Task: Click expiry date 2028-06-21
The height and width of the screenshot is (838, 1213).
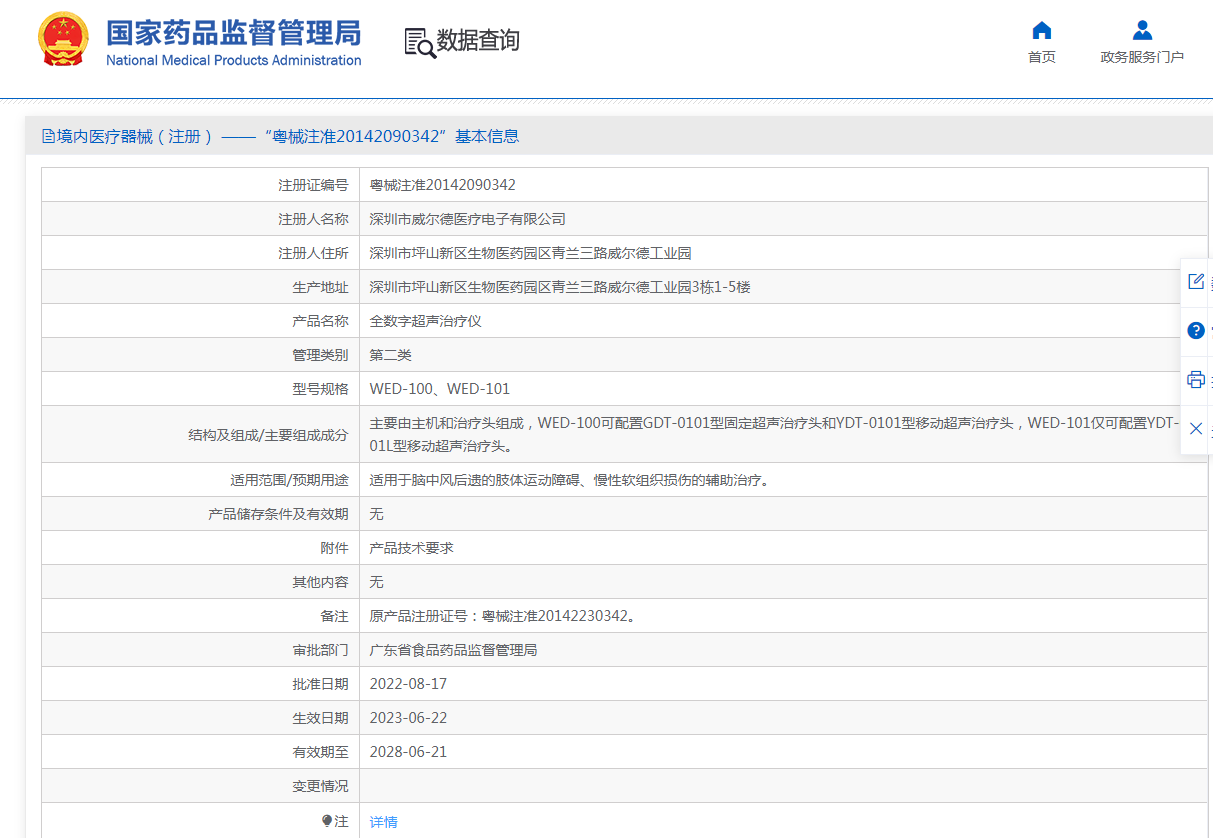Action: click(408, 752)
